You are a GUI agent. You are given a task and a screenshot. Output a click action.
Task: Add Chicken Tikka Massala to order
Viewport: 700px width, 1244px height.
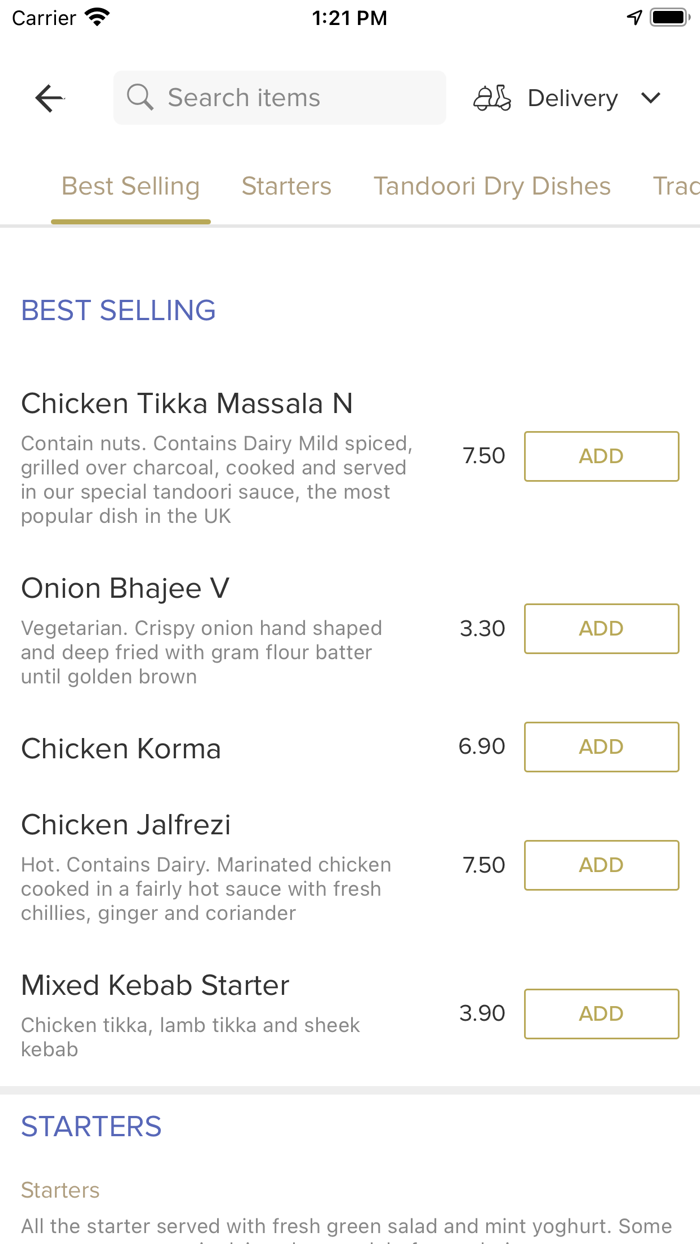601,456
